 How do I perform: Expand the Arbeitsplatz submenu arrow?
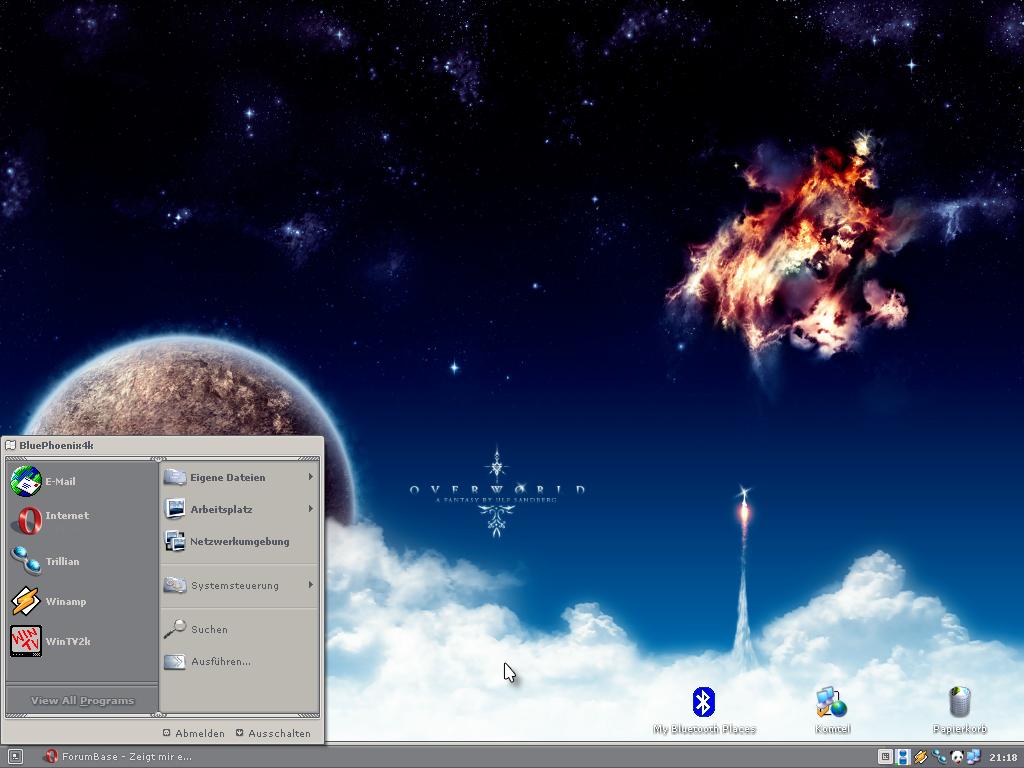pyautogui.click(x=311, y=509)
